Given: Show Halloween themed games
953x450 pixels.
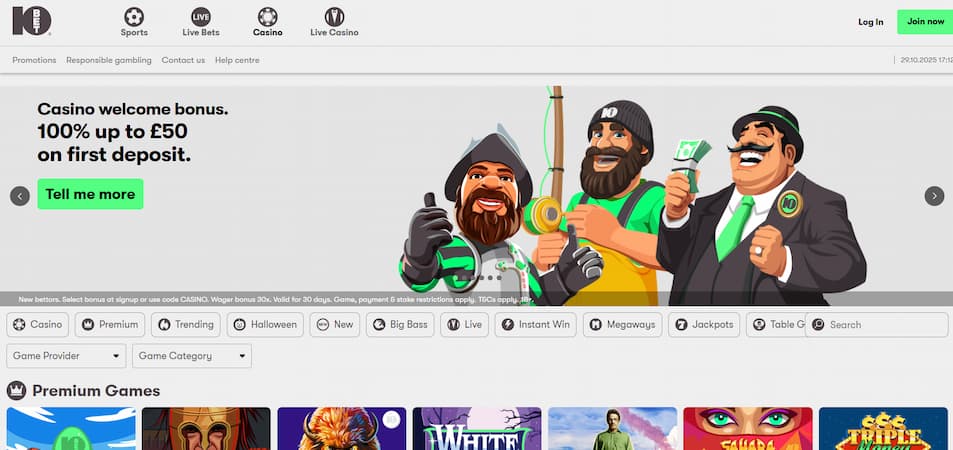Looking at the screenshot, I should (264, 325).
